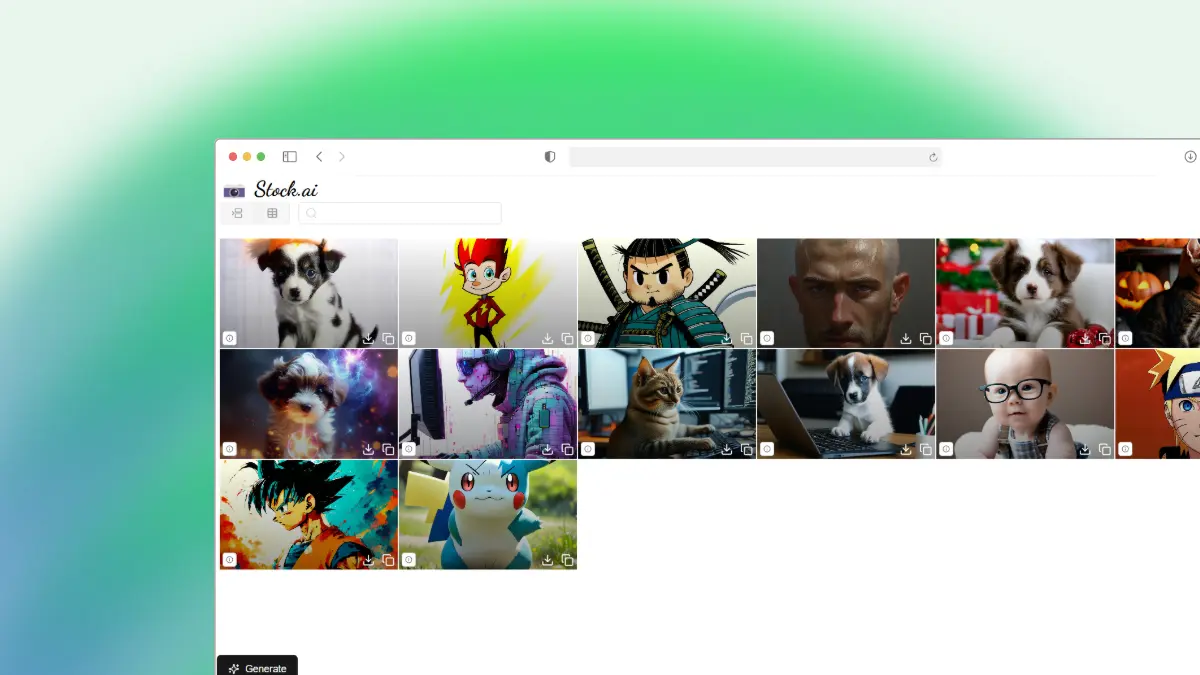The image size is (1200, 675).
Task: Open info for baby with glasses image
Action: click(946, 450)
